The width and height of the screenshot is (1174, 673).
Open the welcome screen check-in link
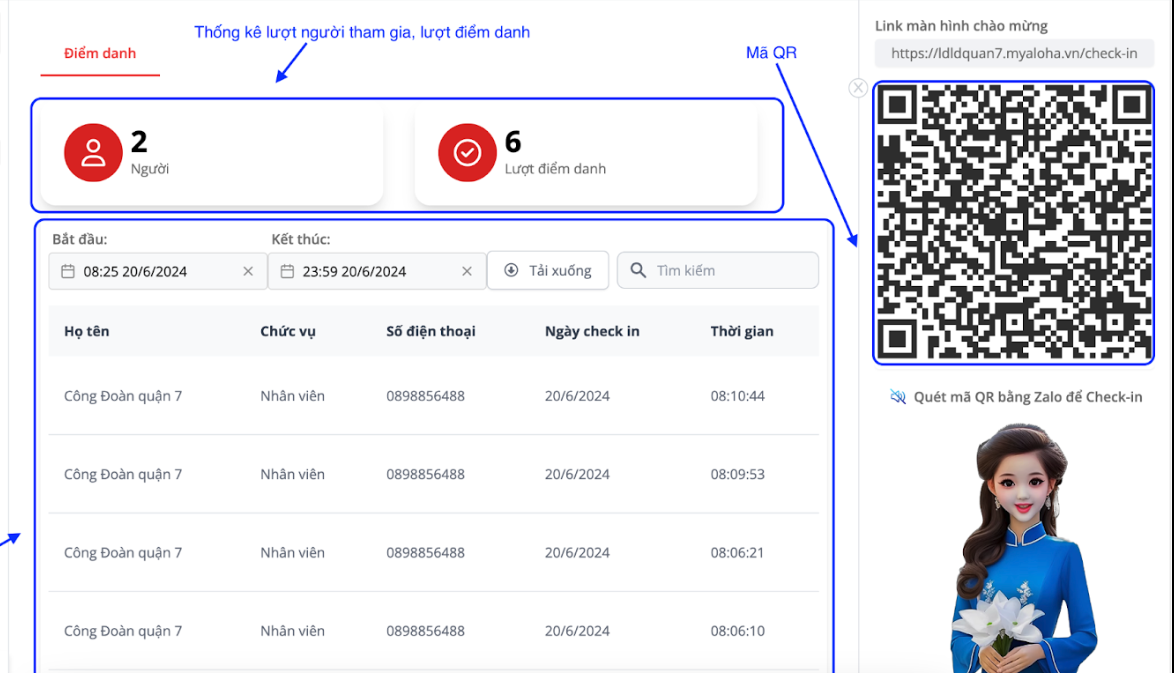[1013, 54]
